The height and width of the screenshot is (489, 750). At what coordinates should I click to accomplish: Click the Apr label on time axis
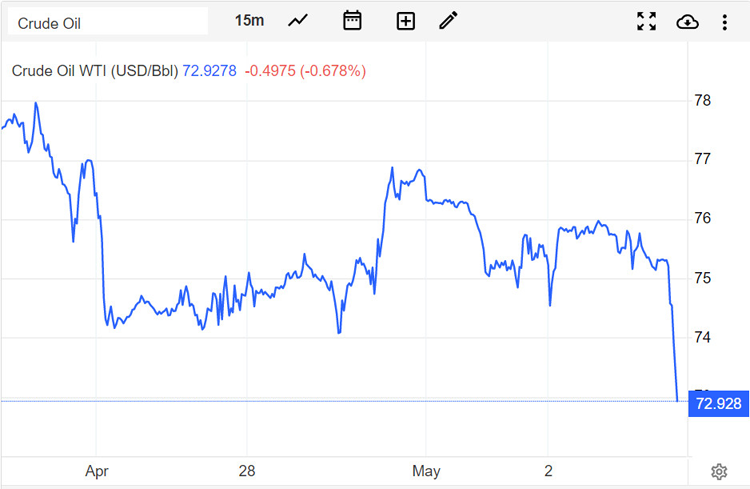[96, 470]
